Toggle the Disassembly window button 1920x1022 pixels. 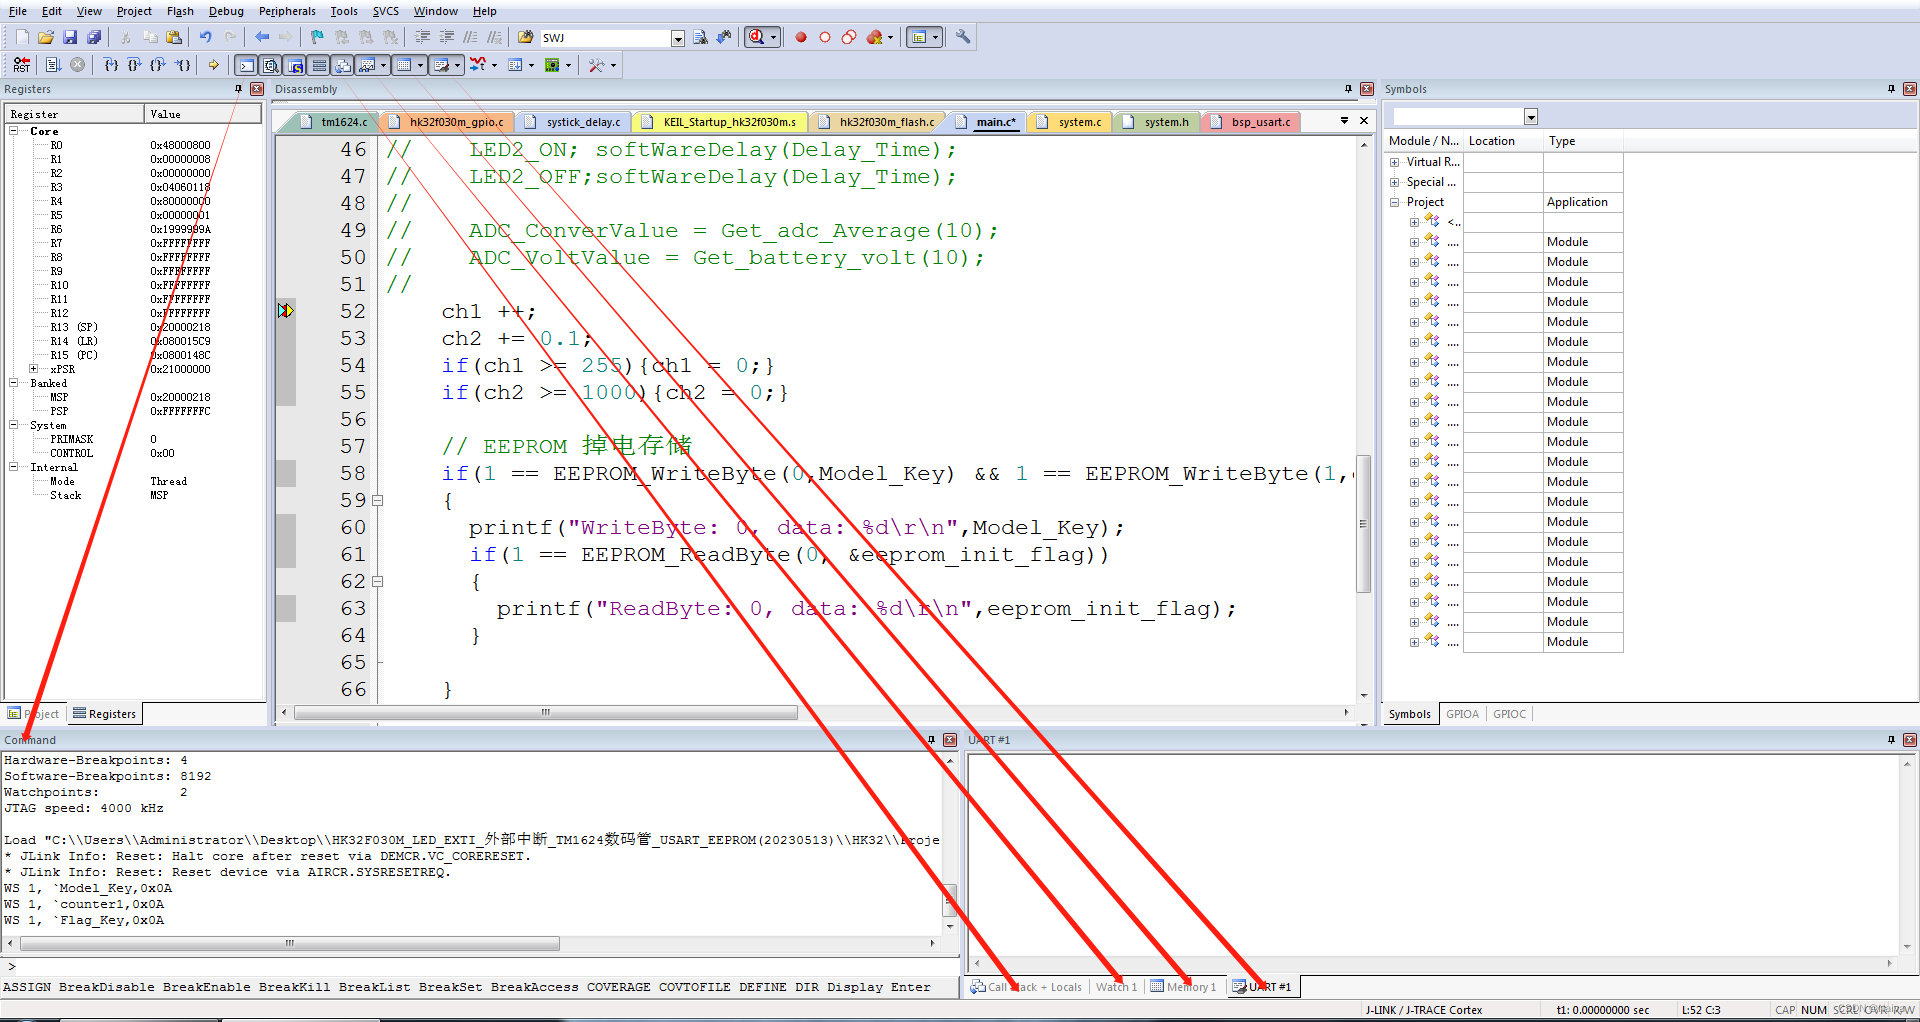(270, 65)
